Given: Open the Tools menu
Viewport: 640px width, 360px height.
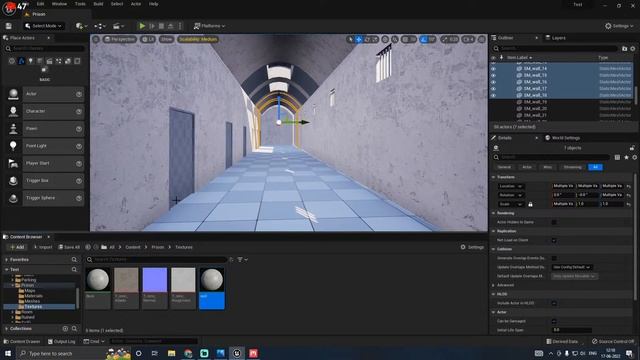Looking at the screenshot, I should pyautogui.click(x=80, y=4).
